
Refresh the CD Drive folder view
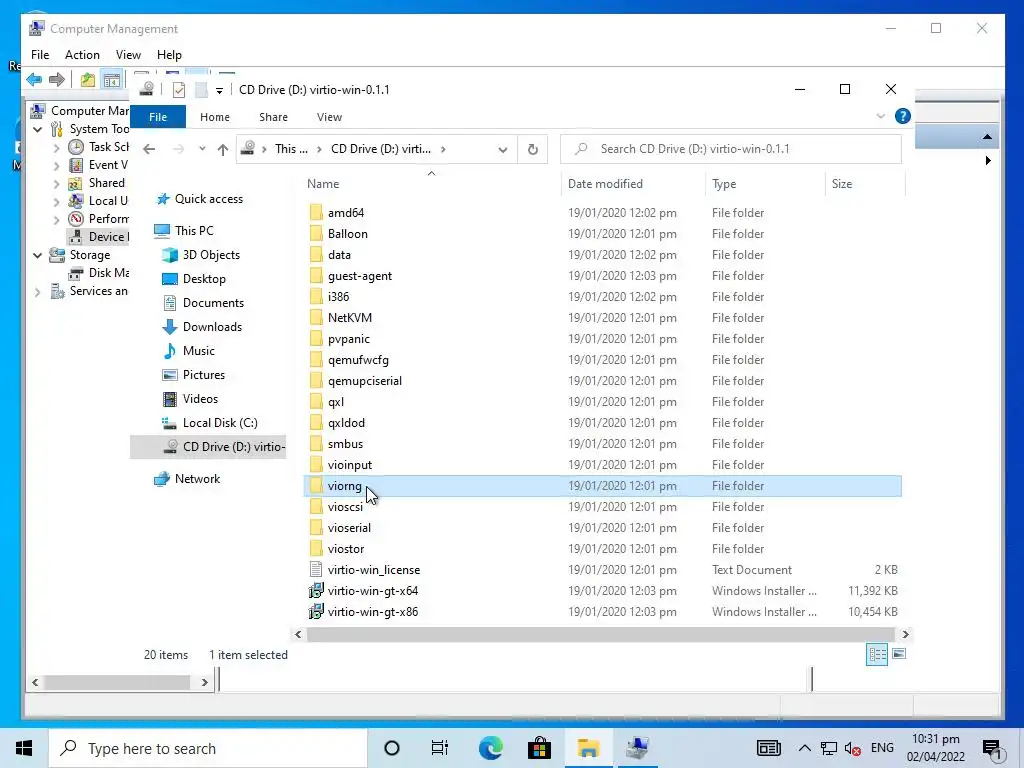(533, 150)
